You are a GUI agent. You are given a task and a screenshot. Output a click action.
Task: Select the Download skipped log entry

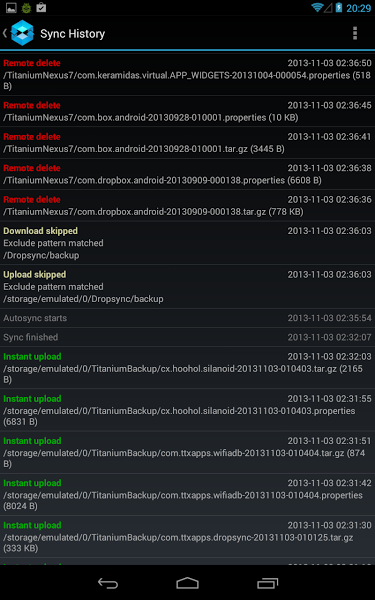[x=188, y=243]
